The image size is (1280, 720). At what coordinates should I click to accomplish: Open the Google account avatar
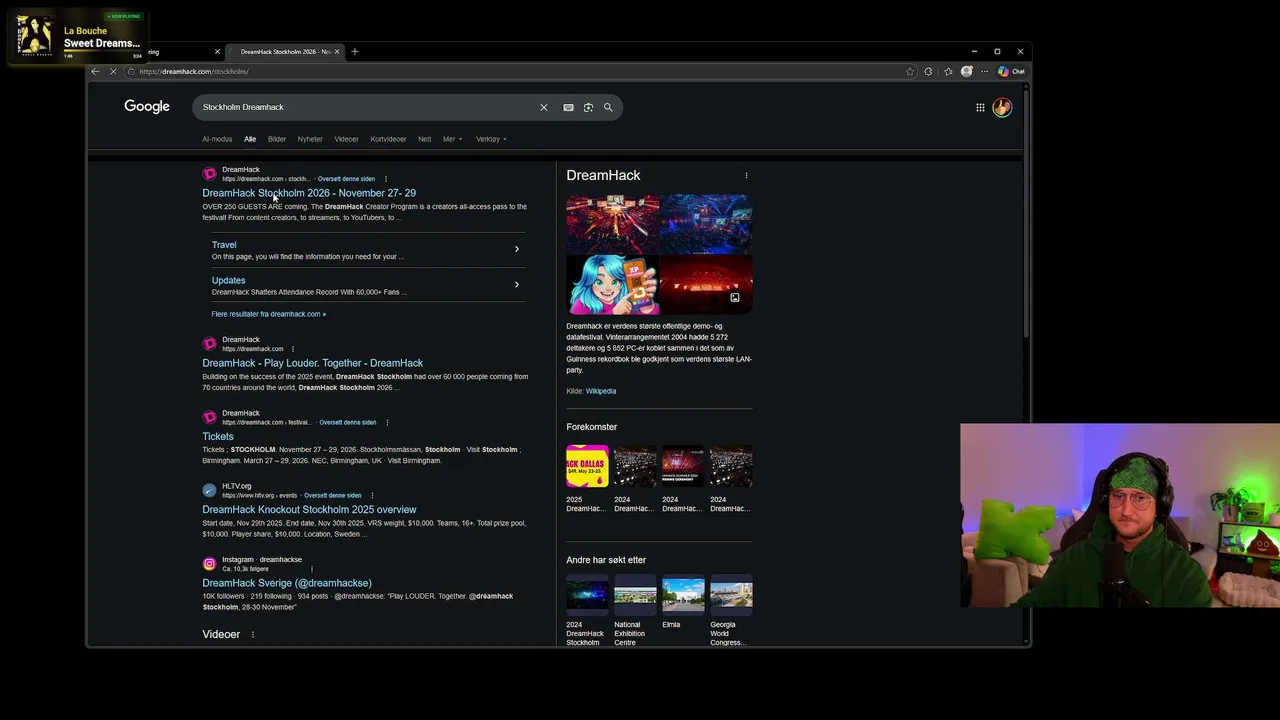1002,107
